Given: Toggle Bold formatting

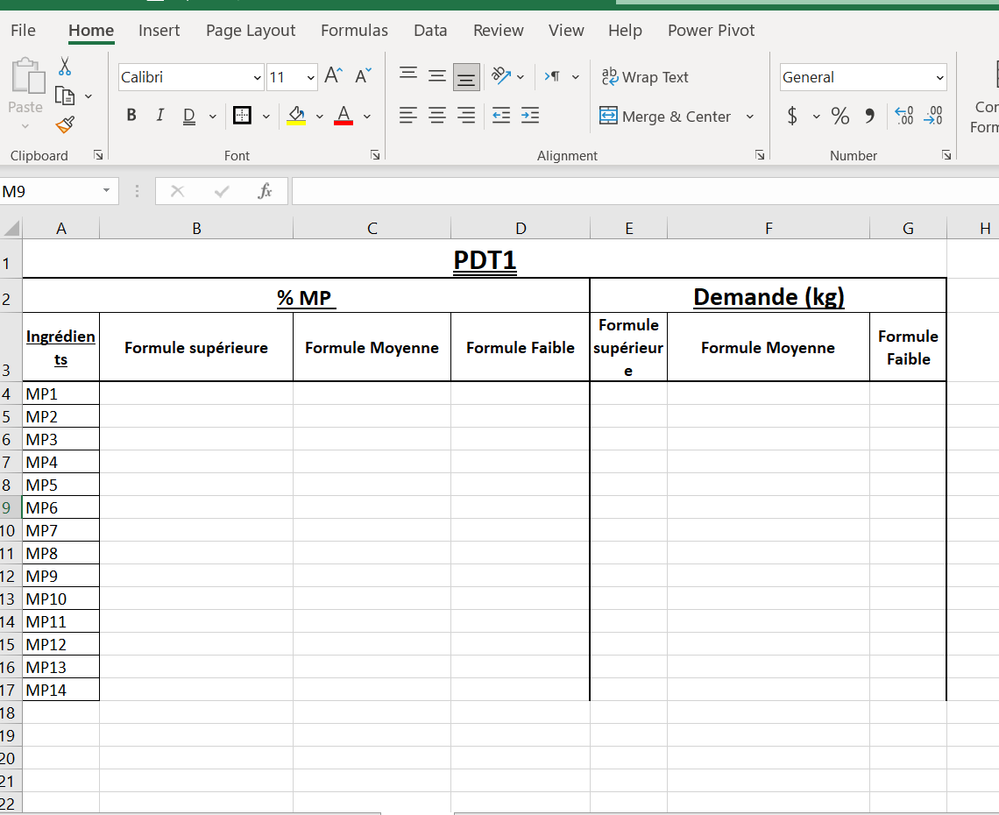Looking at the screenshot, I should [131, 115].
